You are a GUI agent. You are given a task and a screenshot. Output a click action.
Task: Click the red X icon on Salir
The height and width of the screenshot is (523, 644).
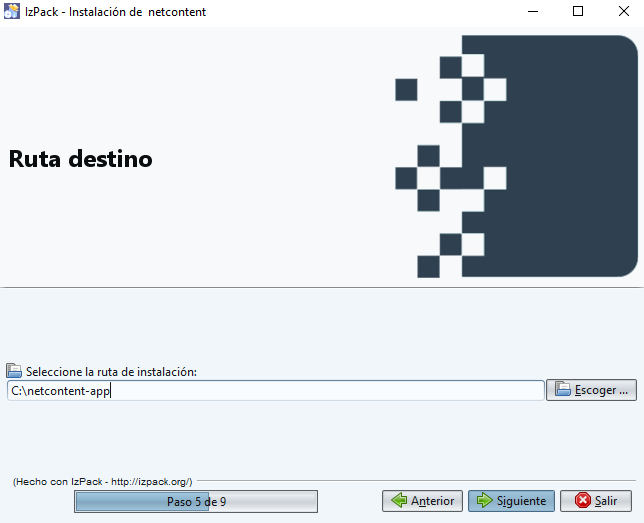pos(582,501)
